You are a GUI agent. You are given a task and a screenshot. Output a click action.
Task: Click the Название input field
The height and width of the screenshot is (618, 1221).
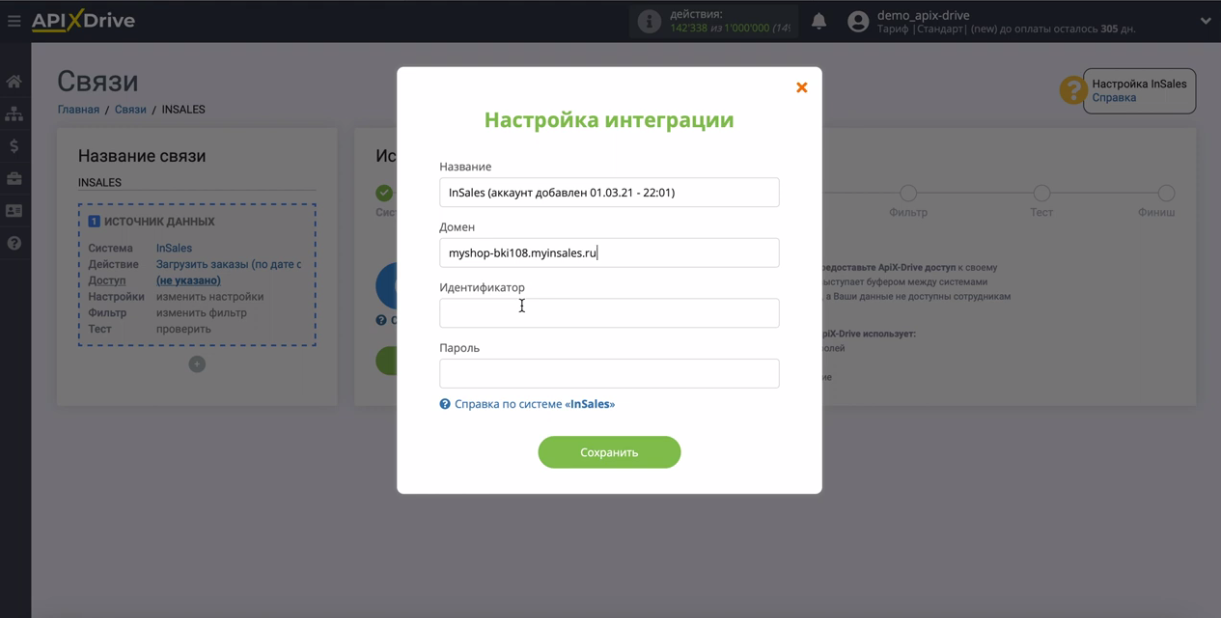click(609, 192)
